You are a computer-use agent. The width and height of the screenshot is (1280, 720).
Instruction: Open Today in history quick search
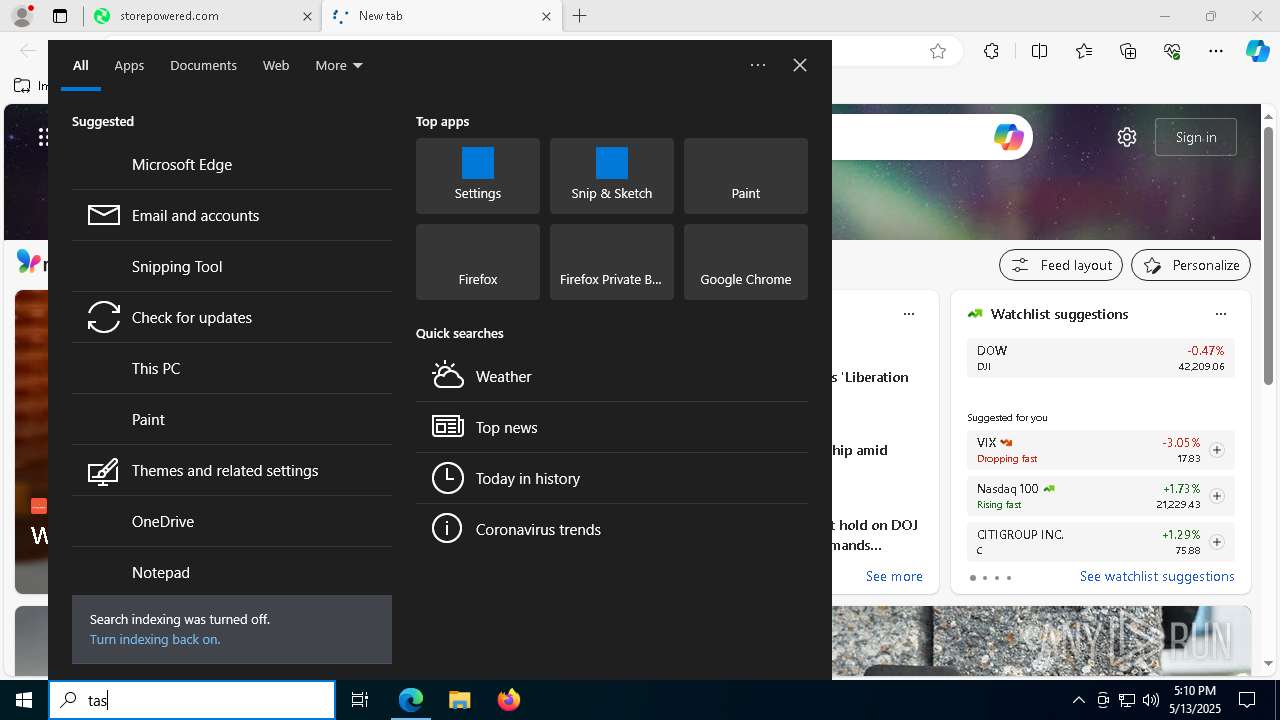tap(612, 478)
